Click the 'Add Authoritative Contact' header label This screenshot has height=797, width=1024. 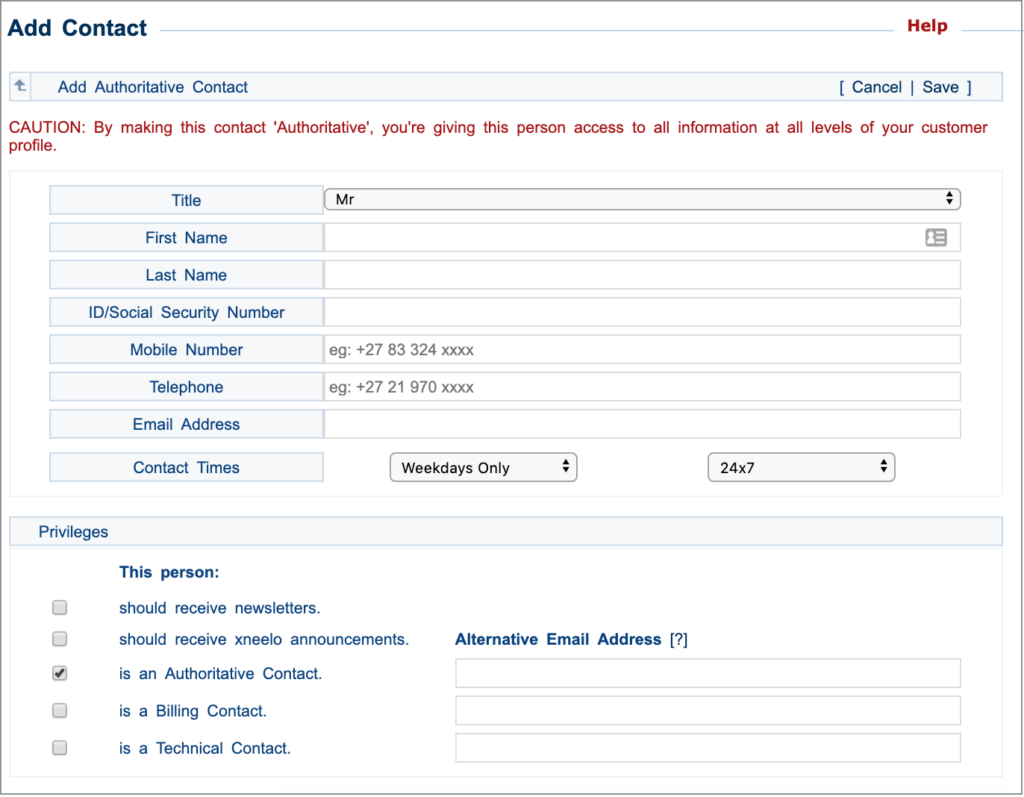point(151,87)
